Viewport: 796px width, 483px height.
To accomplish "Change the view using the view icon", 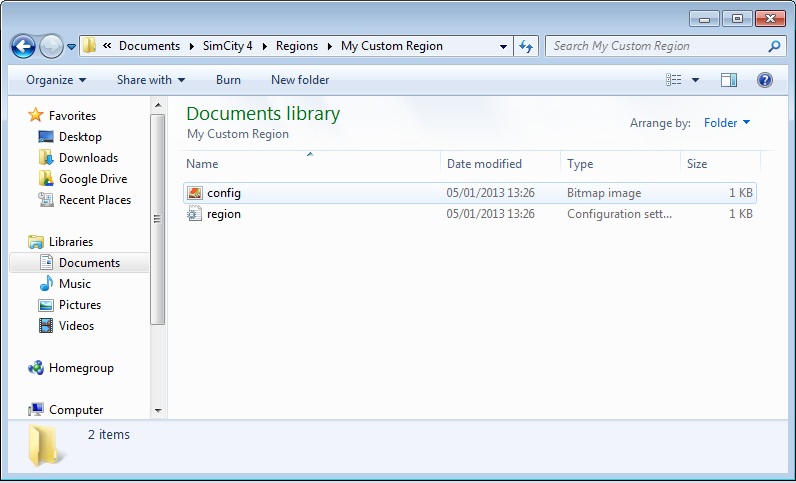I will tap(674, 80).
